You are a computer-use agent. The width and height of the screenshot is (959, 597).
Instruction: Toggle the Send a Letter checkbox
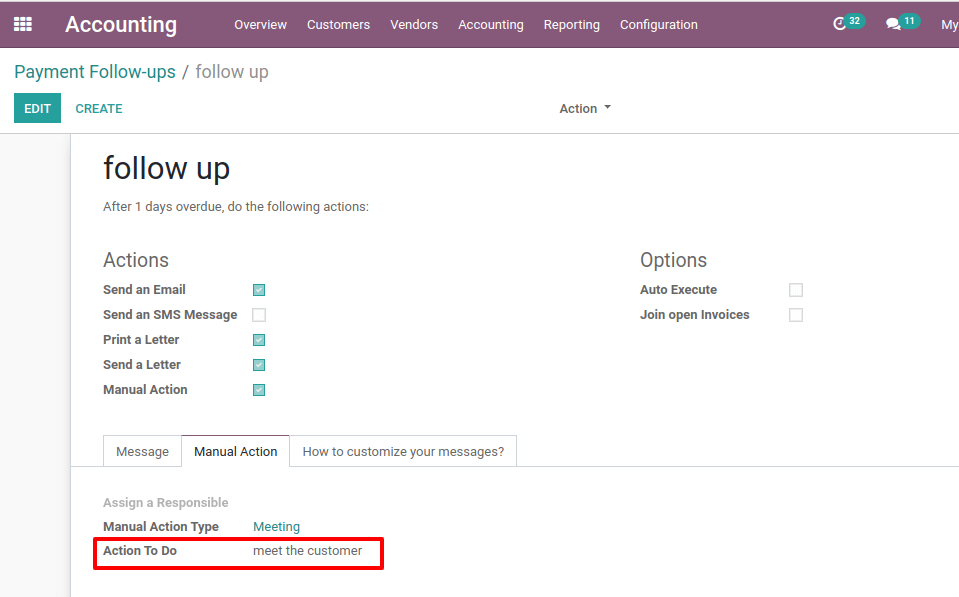pyautogui.click(x=259, y=365)
